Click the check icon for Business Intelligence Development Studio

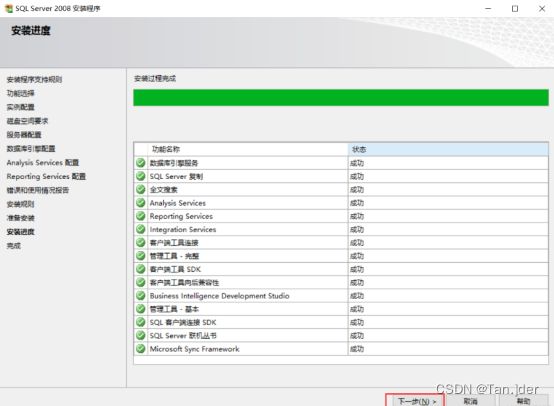pyautogui.click(x=141, y=295)
